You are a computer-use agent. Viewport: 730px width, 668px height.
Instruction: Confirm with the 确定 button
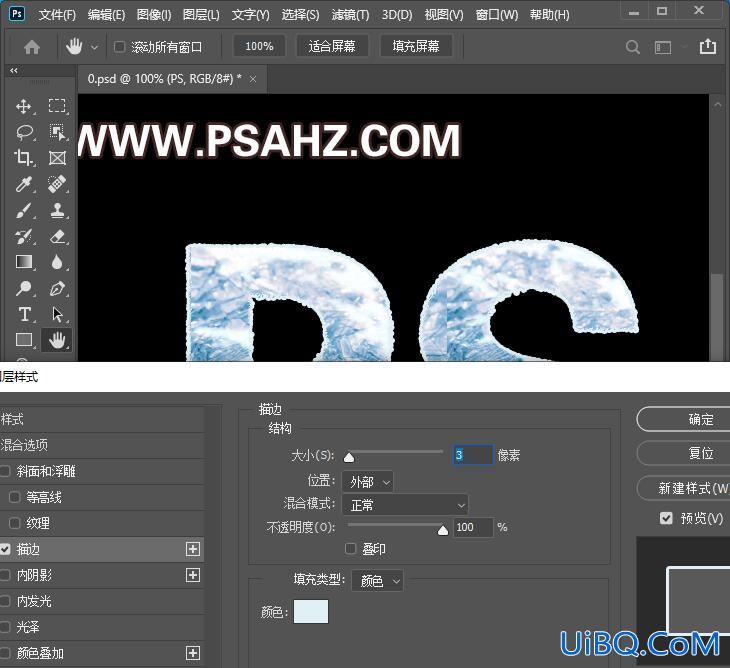tap(684, 419)
